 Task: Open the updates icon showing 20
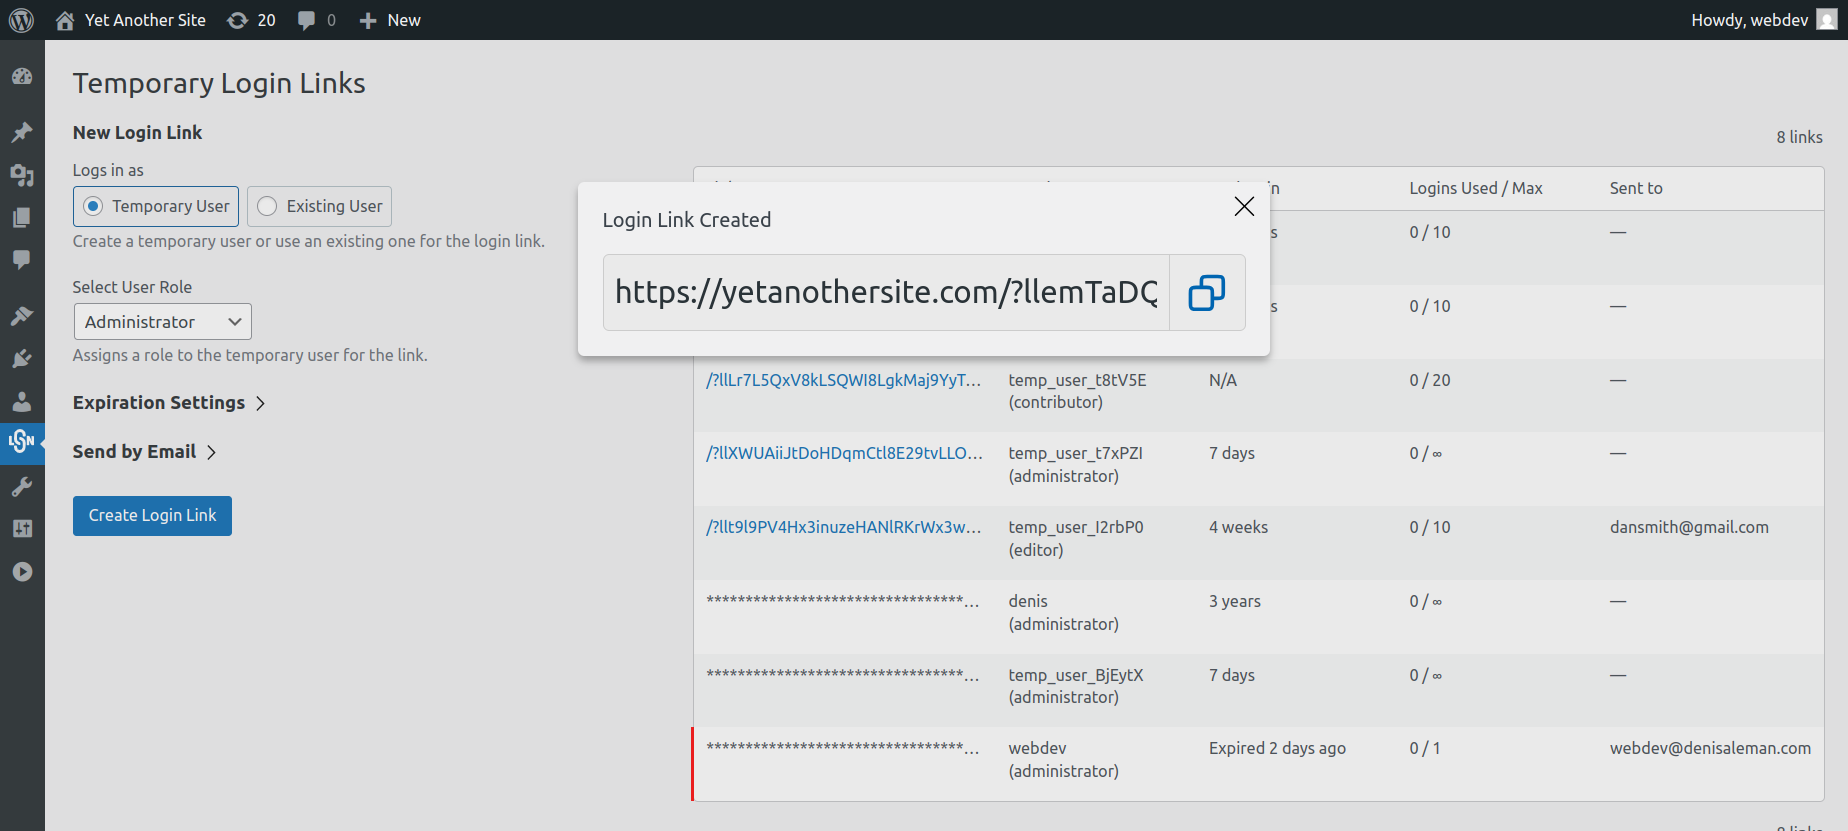click(x=237, y=20)
